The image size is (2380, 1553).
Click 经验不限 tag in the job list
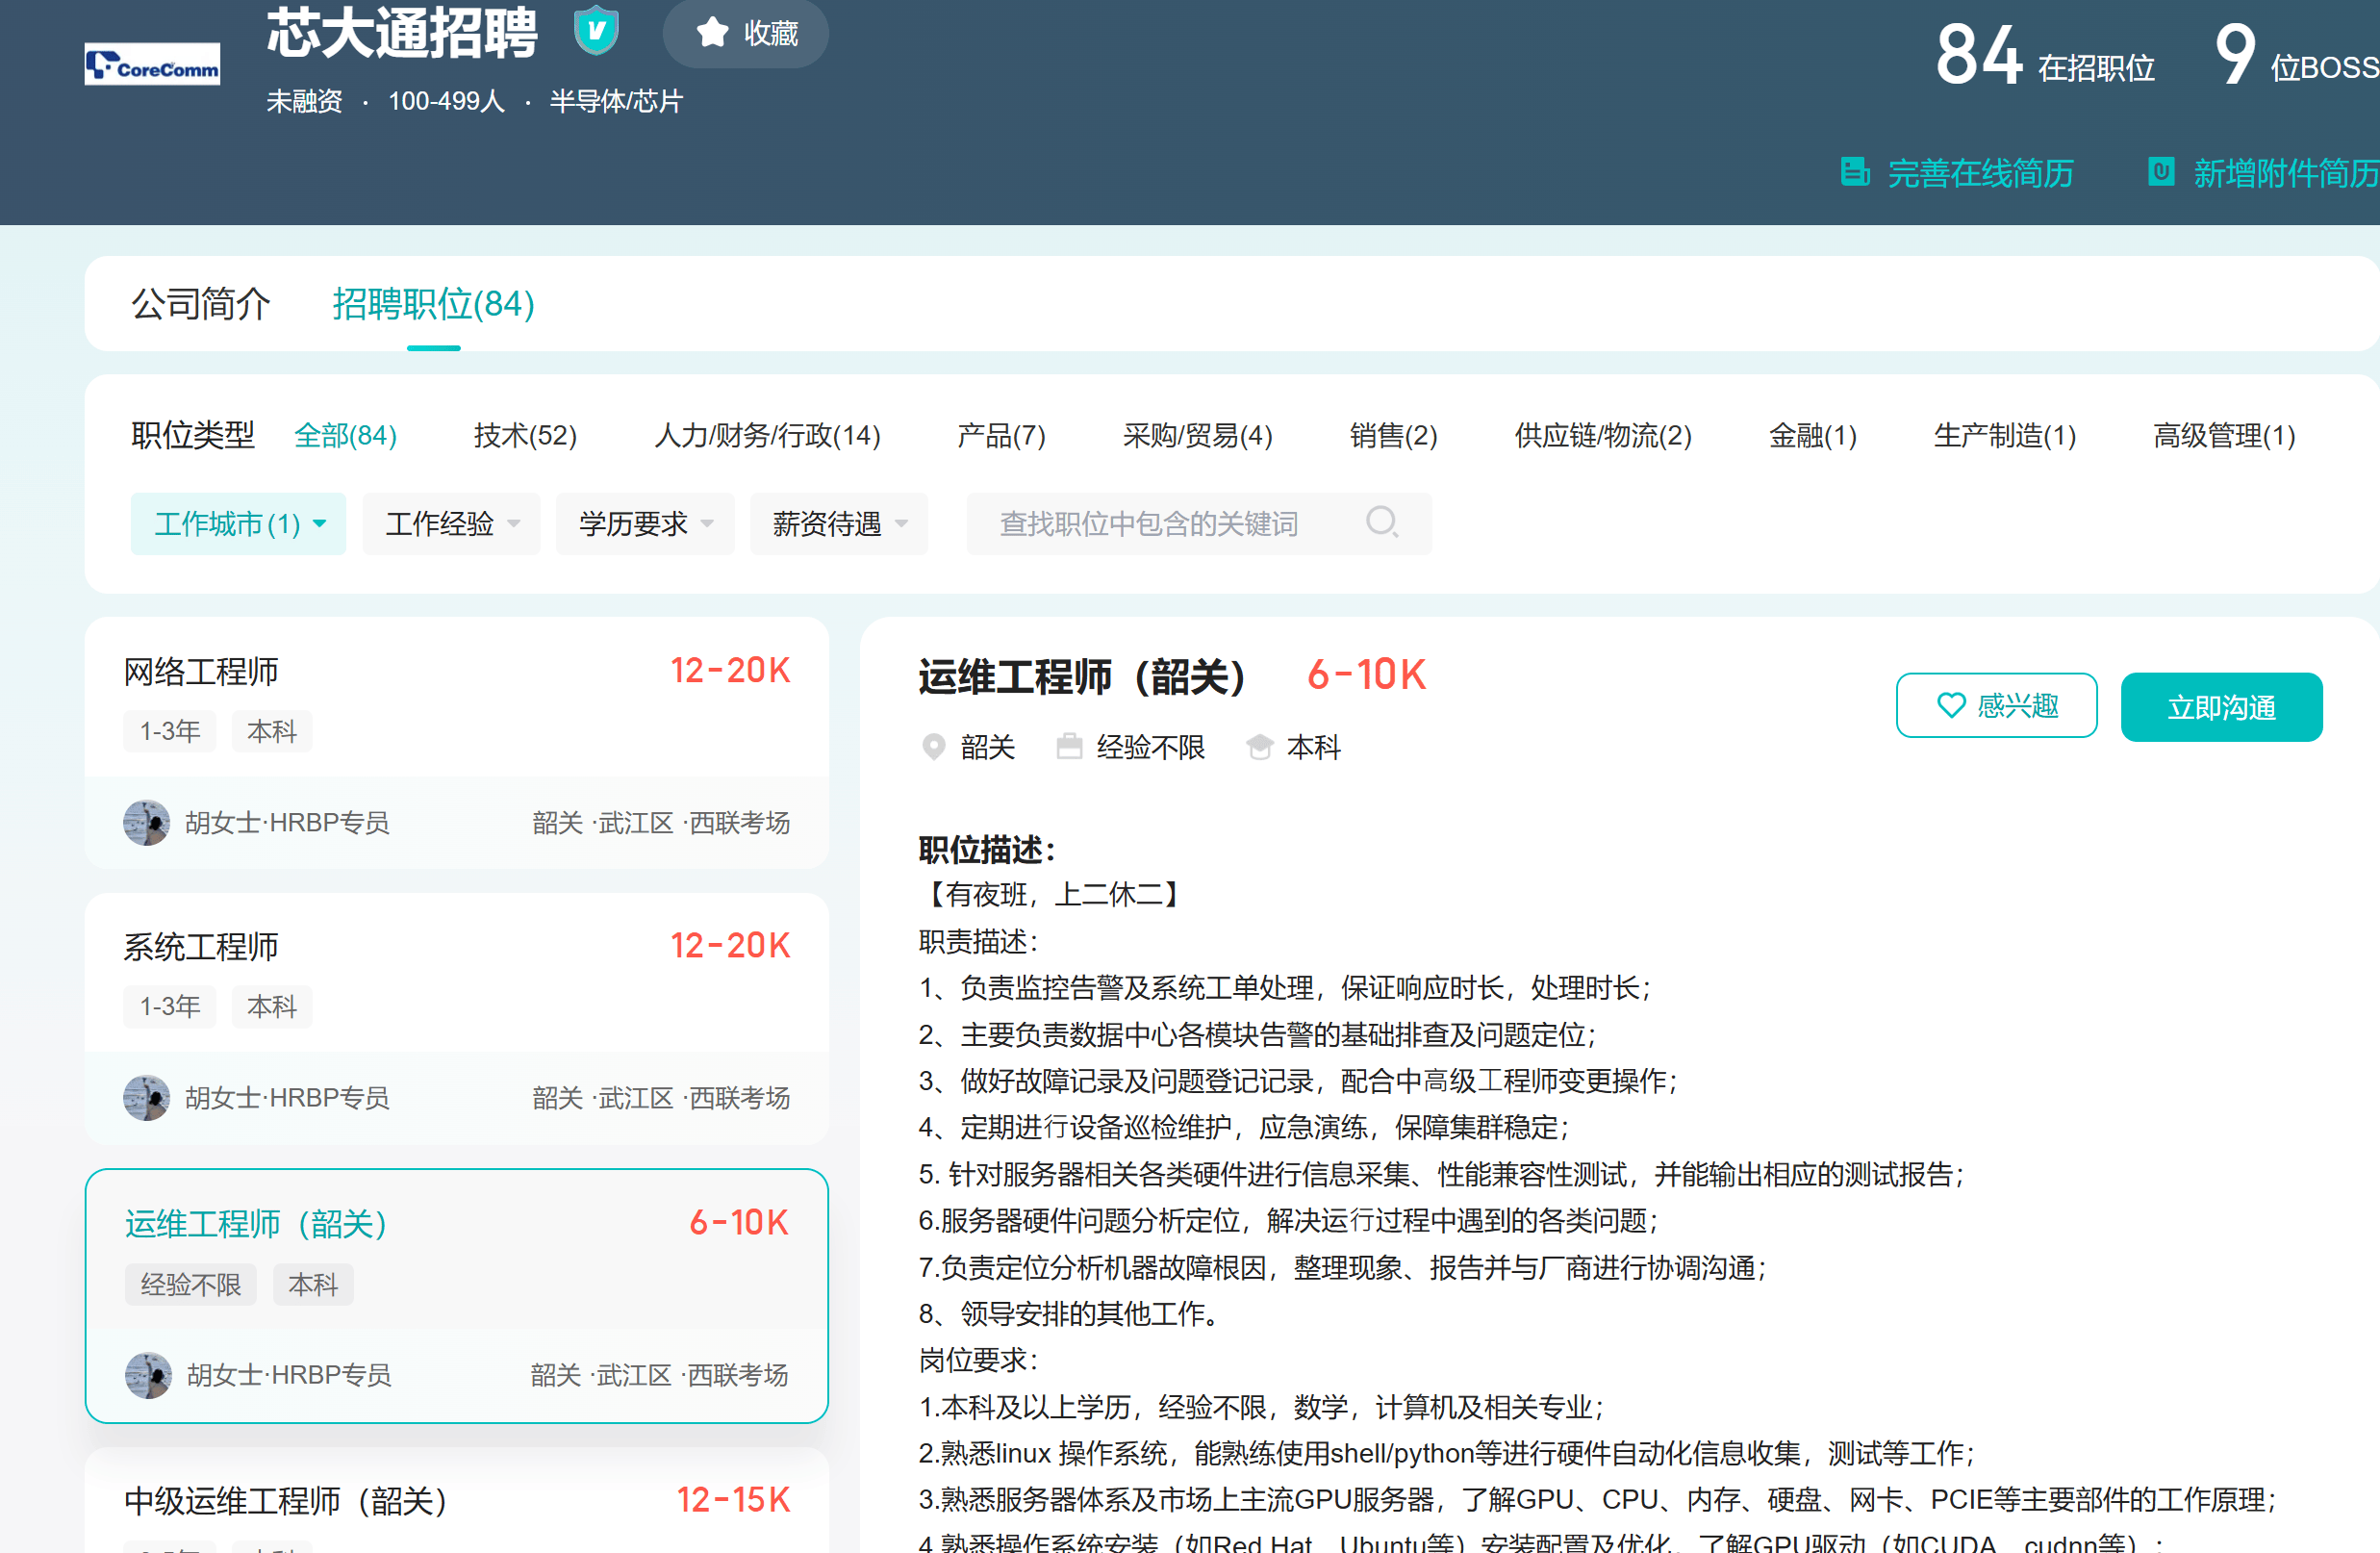pyautogui.click(x=191, y=1284)
